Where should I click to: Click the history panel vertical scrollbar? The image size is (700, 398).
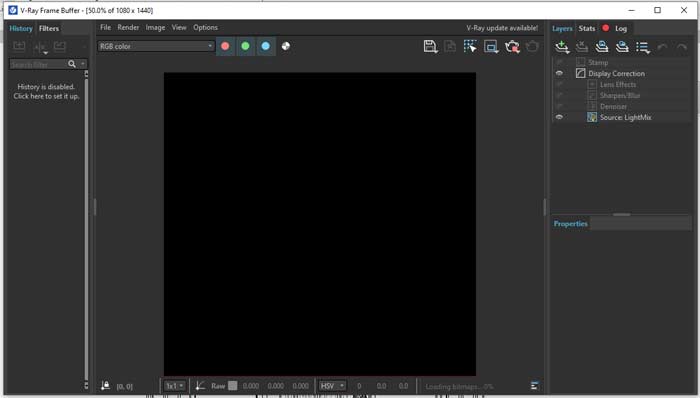click(86, 230)
